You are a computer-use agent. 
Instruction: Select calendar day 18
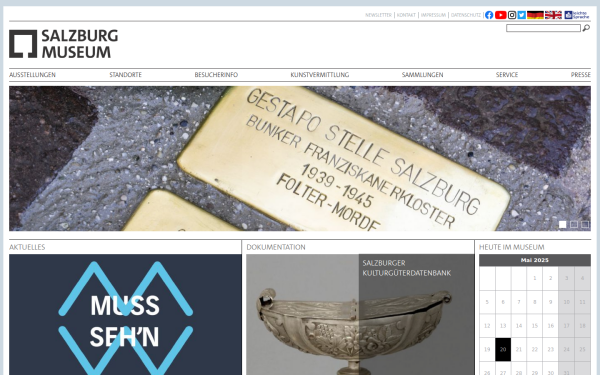coord(582,326)
